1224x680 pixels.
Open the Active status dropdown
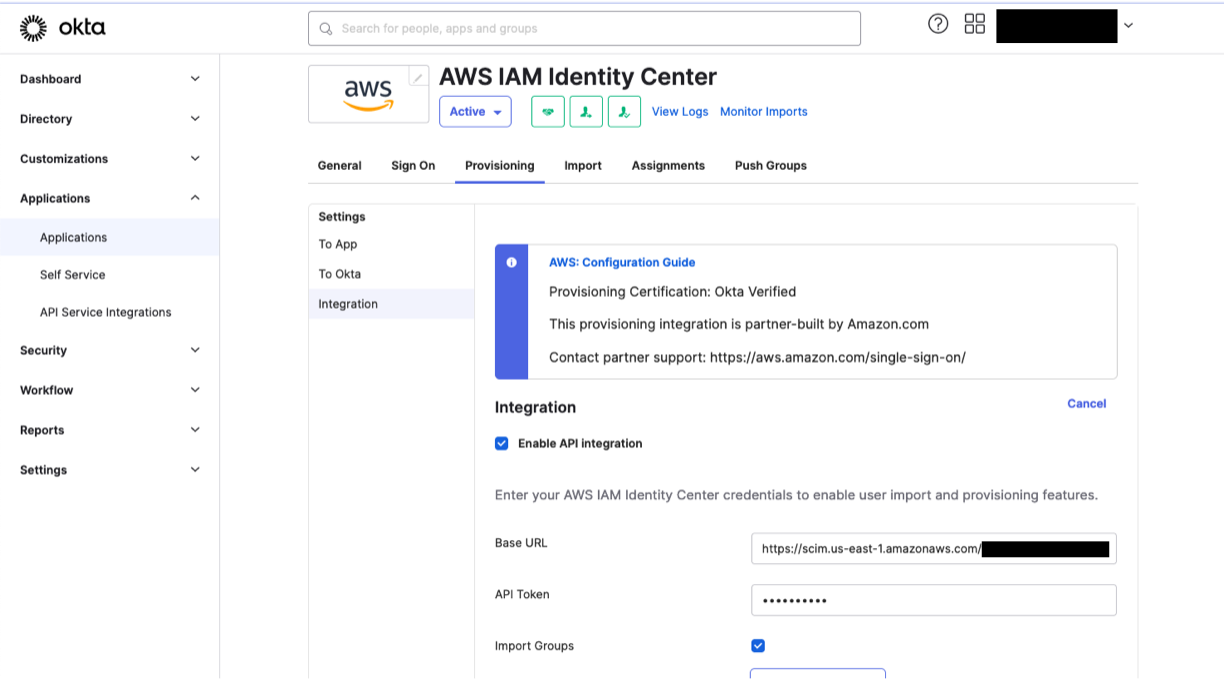[496, 111]
